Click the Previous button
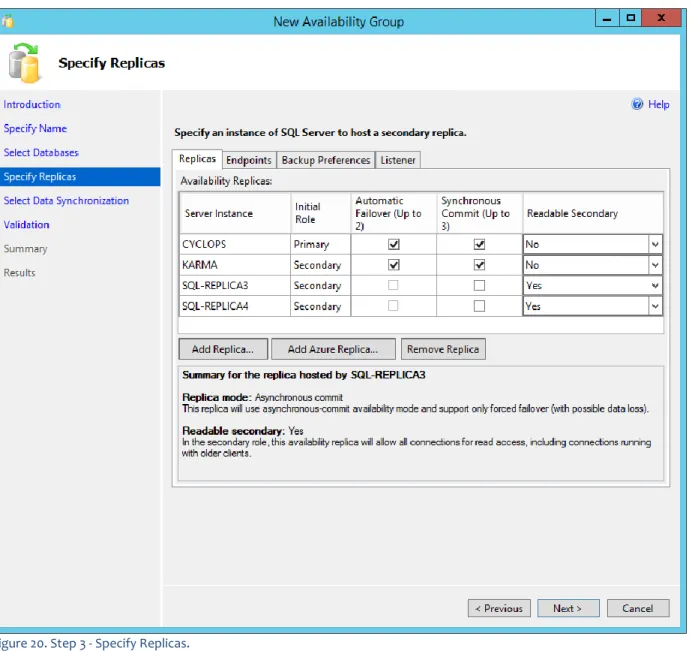Viewport: 698px width, 651px height. pos(499,608)
